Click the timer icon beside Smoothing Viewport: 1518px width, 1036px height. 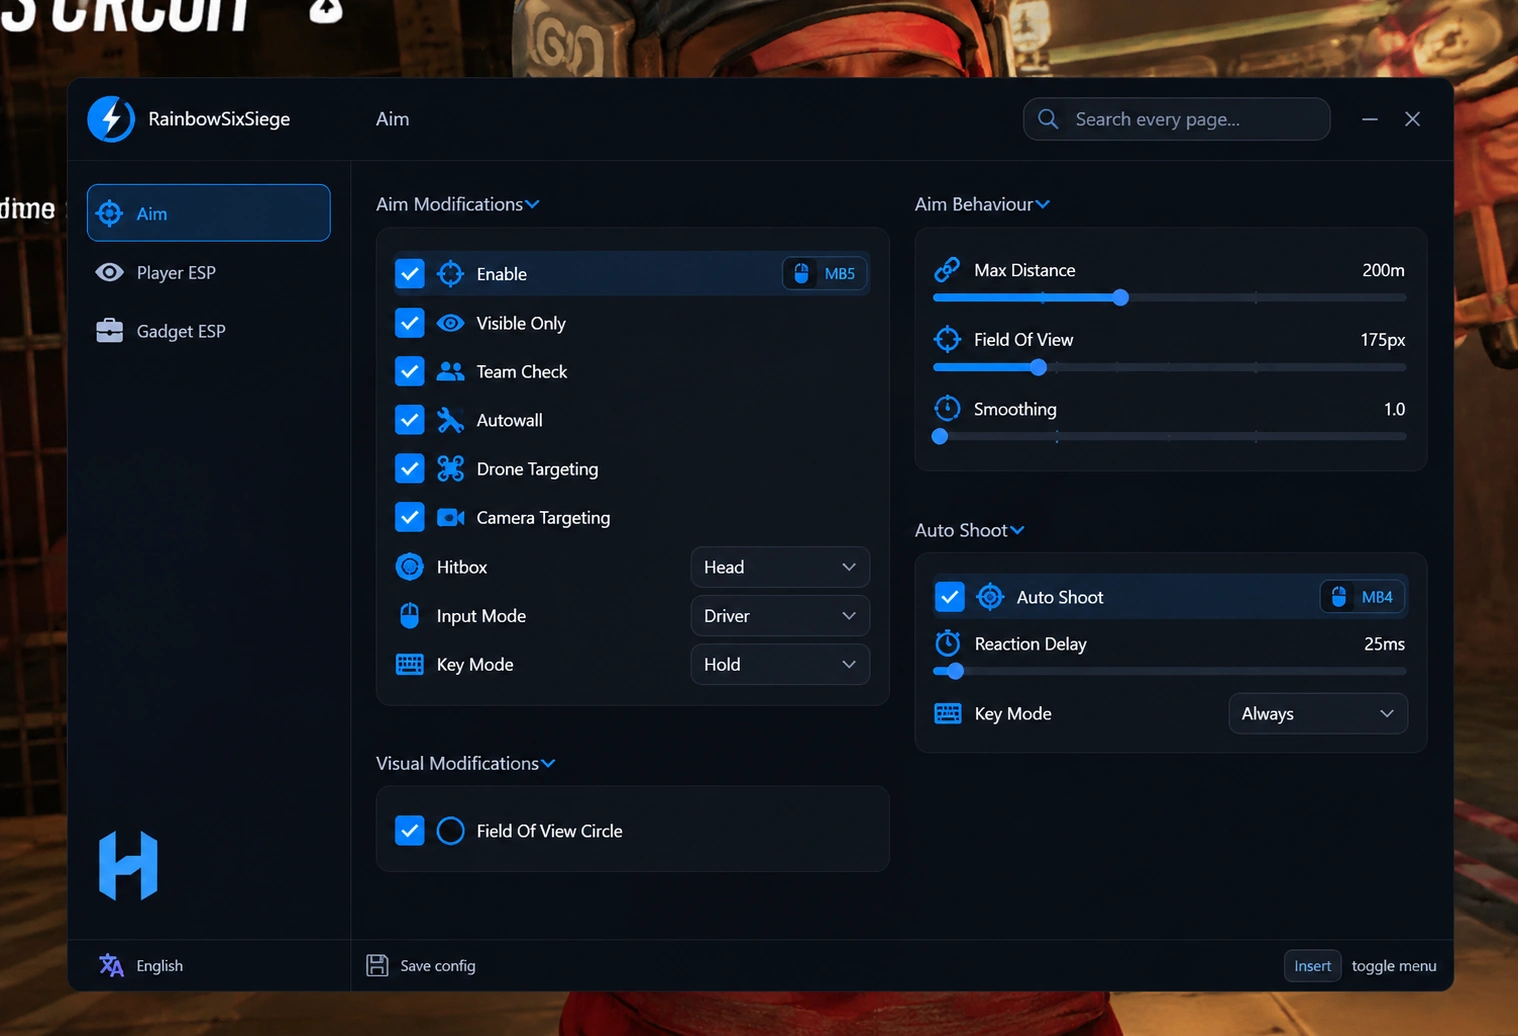[947, 408]
